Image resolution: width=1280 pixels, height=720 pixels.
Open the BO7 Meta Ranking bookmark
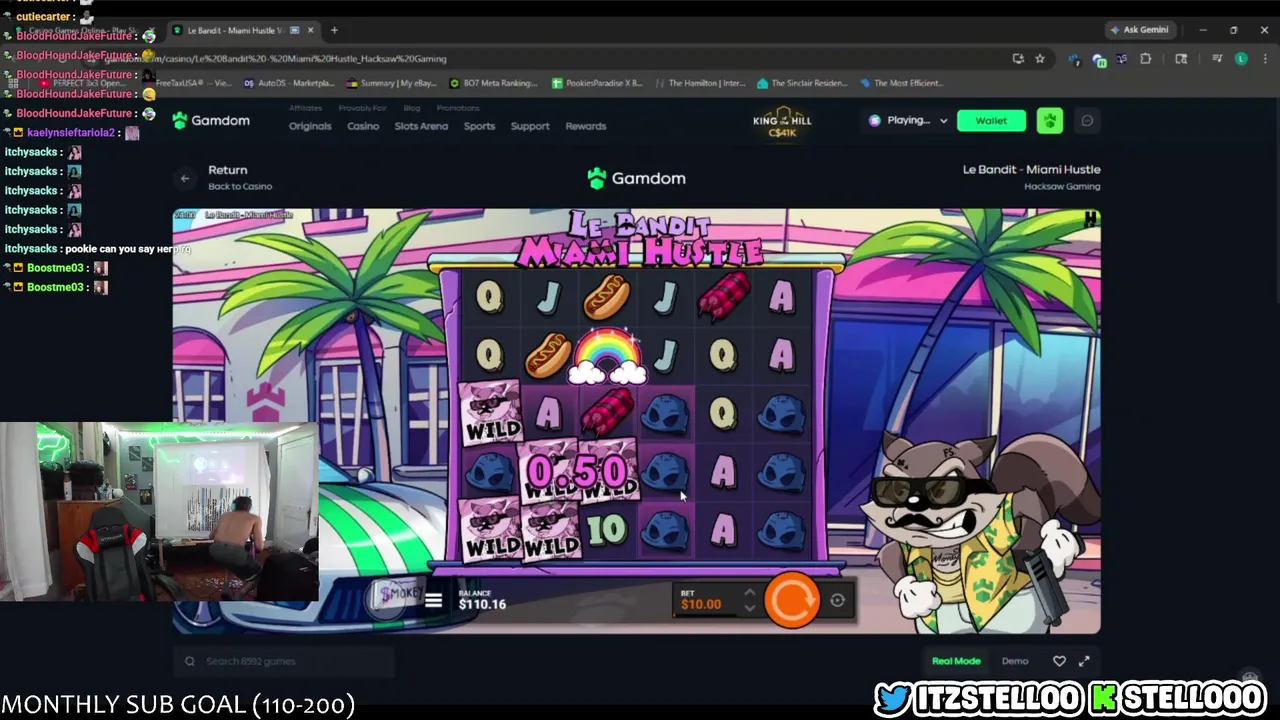tap(494, 83)
